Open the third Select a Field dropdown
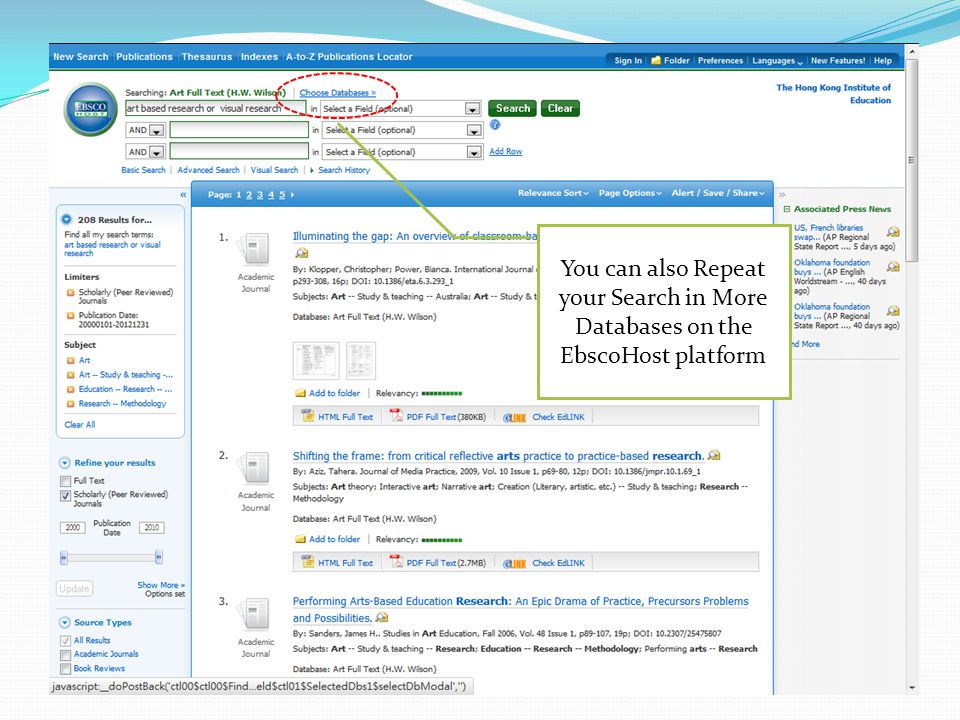The image size is (960, 720). 474,152
